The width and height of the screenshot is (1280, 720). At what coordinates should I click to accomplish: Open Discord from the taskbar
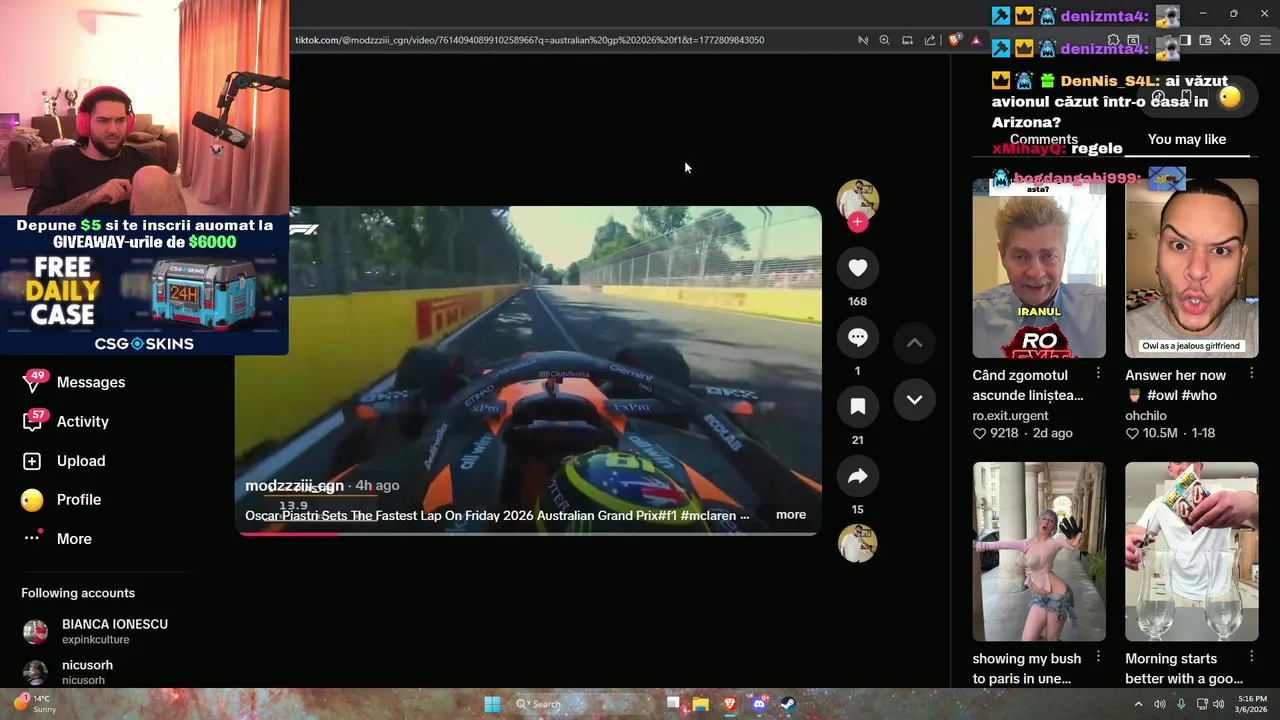(759, 704)
